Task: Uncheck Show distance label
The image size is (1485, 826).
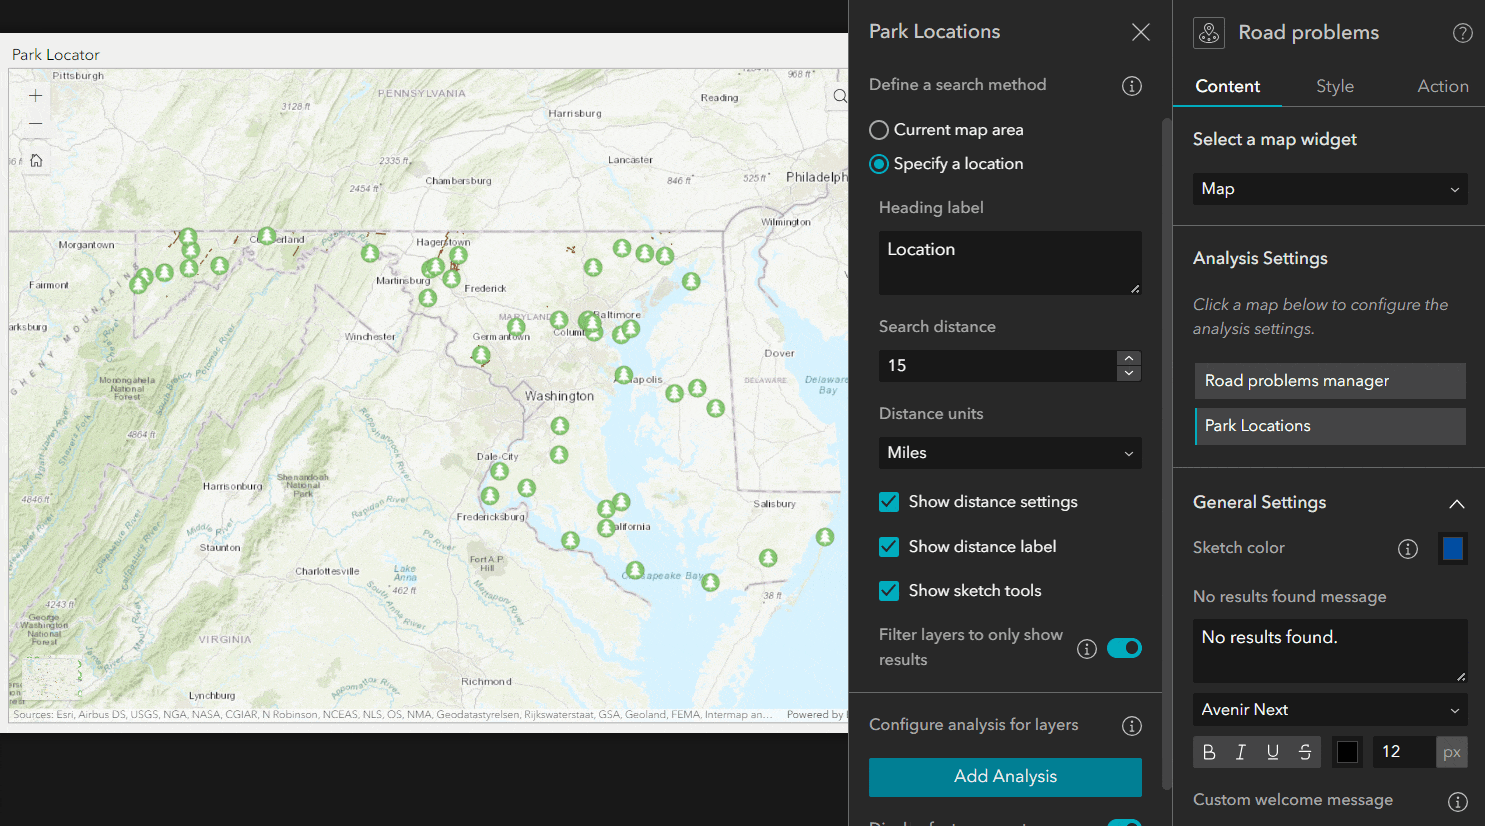Action: (x=889, y=546)
